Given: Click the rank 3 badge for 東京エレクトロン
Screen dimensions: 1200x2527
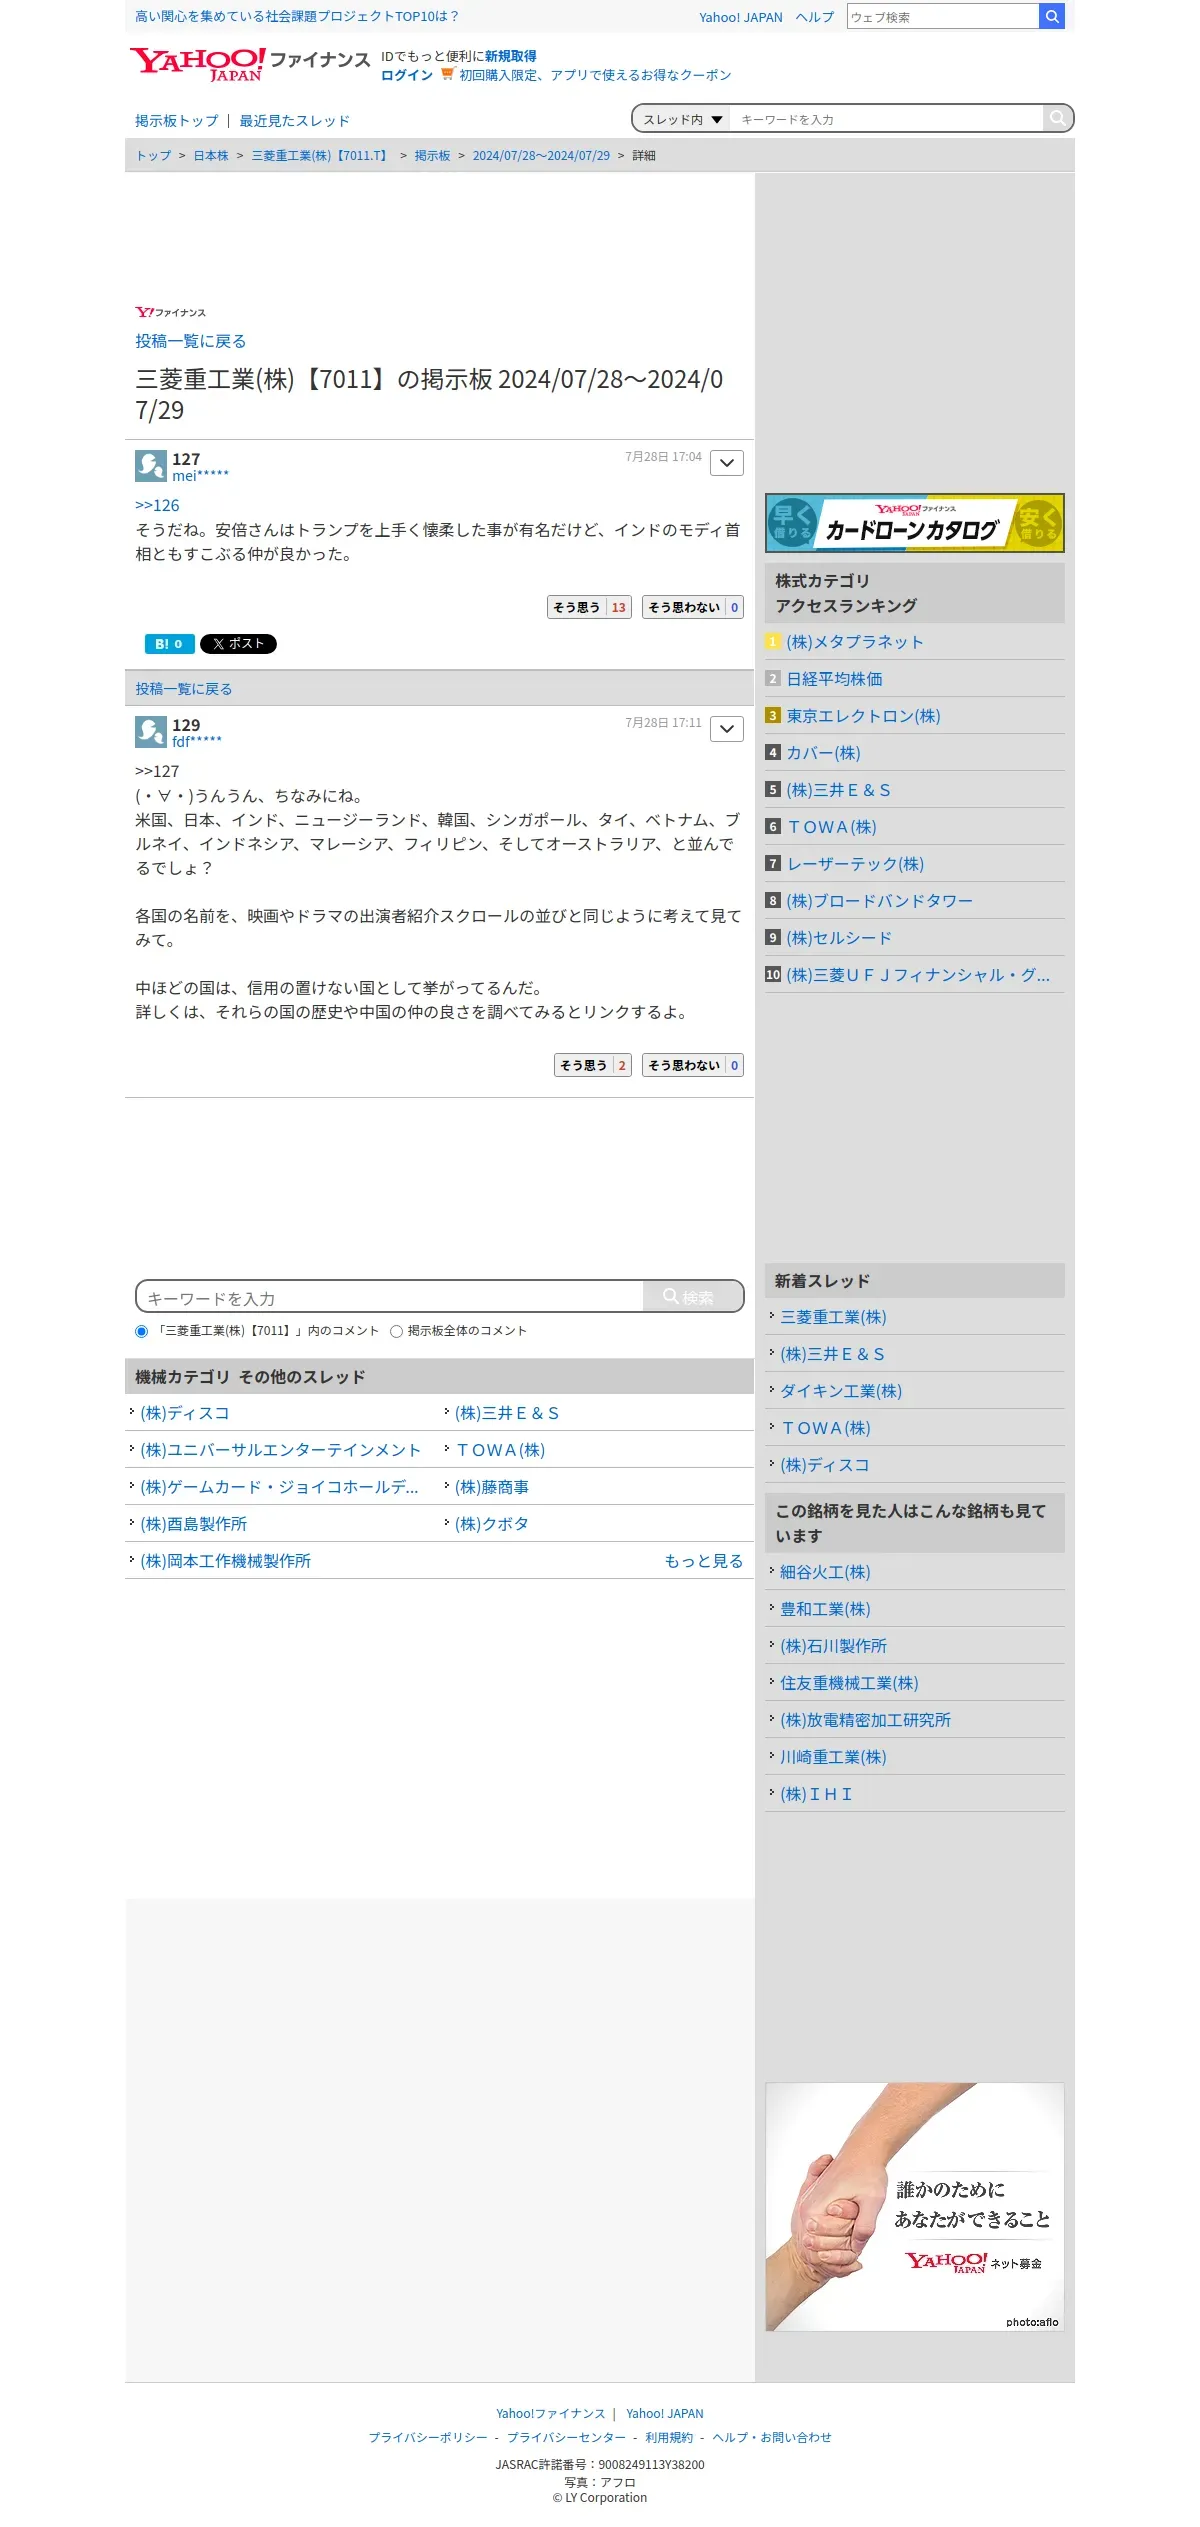Looking at the screenshot, I should (772, 715).
